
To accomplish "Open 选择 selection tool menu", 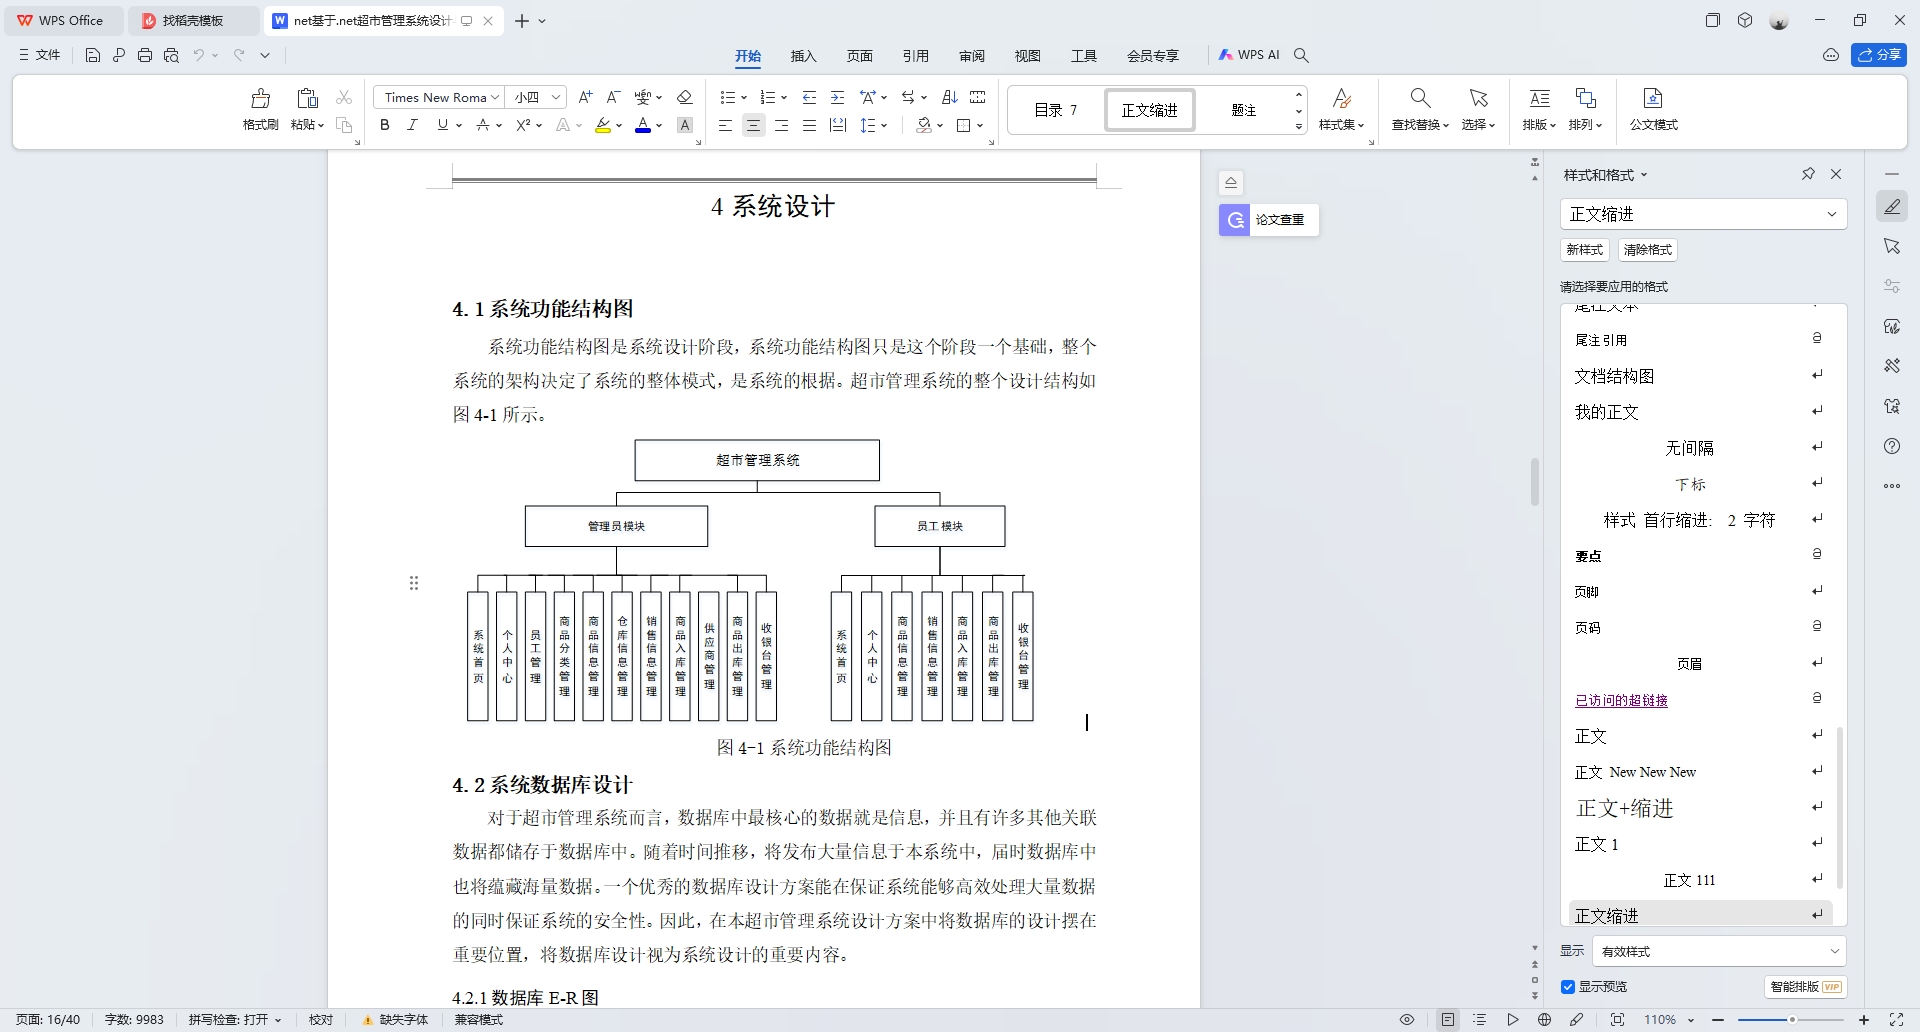I will 1478,109.
